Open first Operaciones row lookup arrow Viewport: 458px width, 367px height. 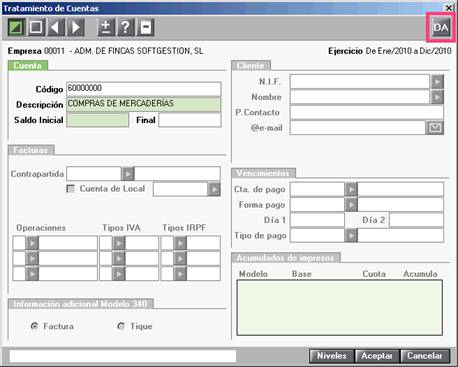(x=32, y=243)
